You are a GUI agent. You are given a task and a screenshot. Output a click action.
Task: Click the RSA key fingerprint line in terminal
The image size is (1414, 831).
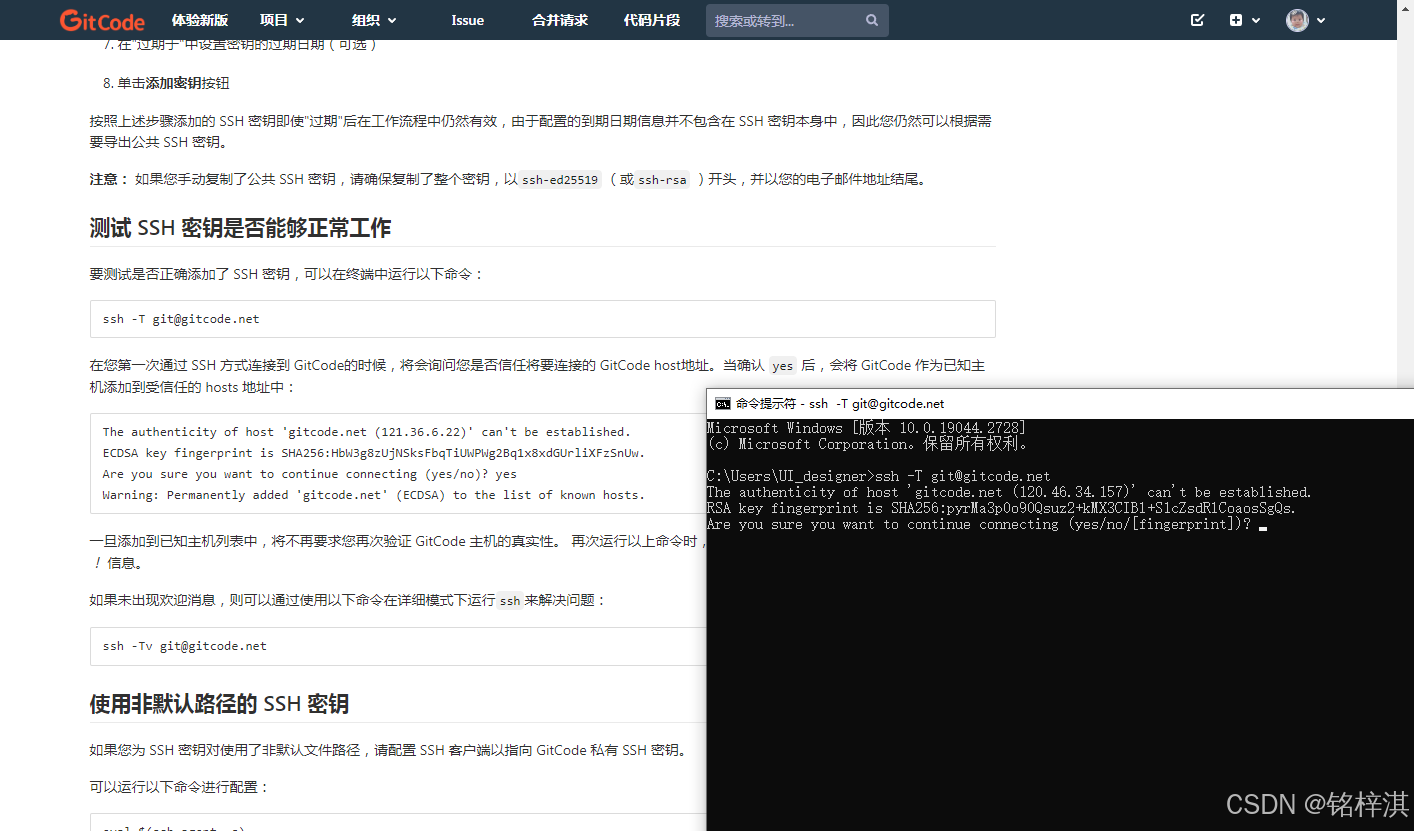coord(1001,508)
